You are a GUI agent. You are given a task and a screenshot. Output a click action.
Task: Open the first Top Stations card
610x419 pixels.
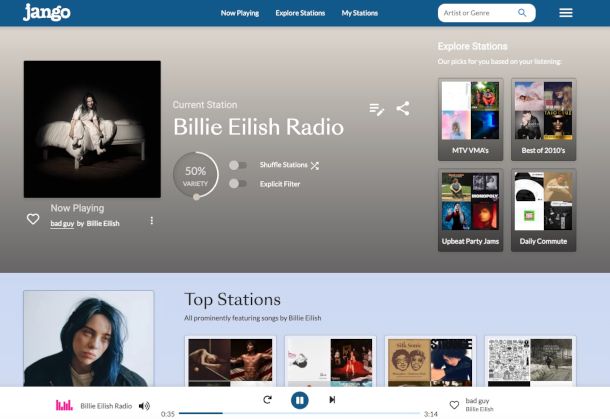230,361
